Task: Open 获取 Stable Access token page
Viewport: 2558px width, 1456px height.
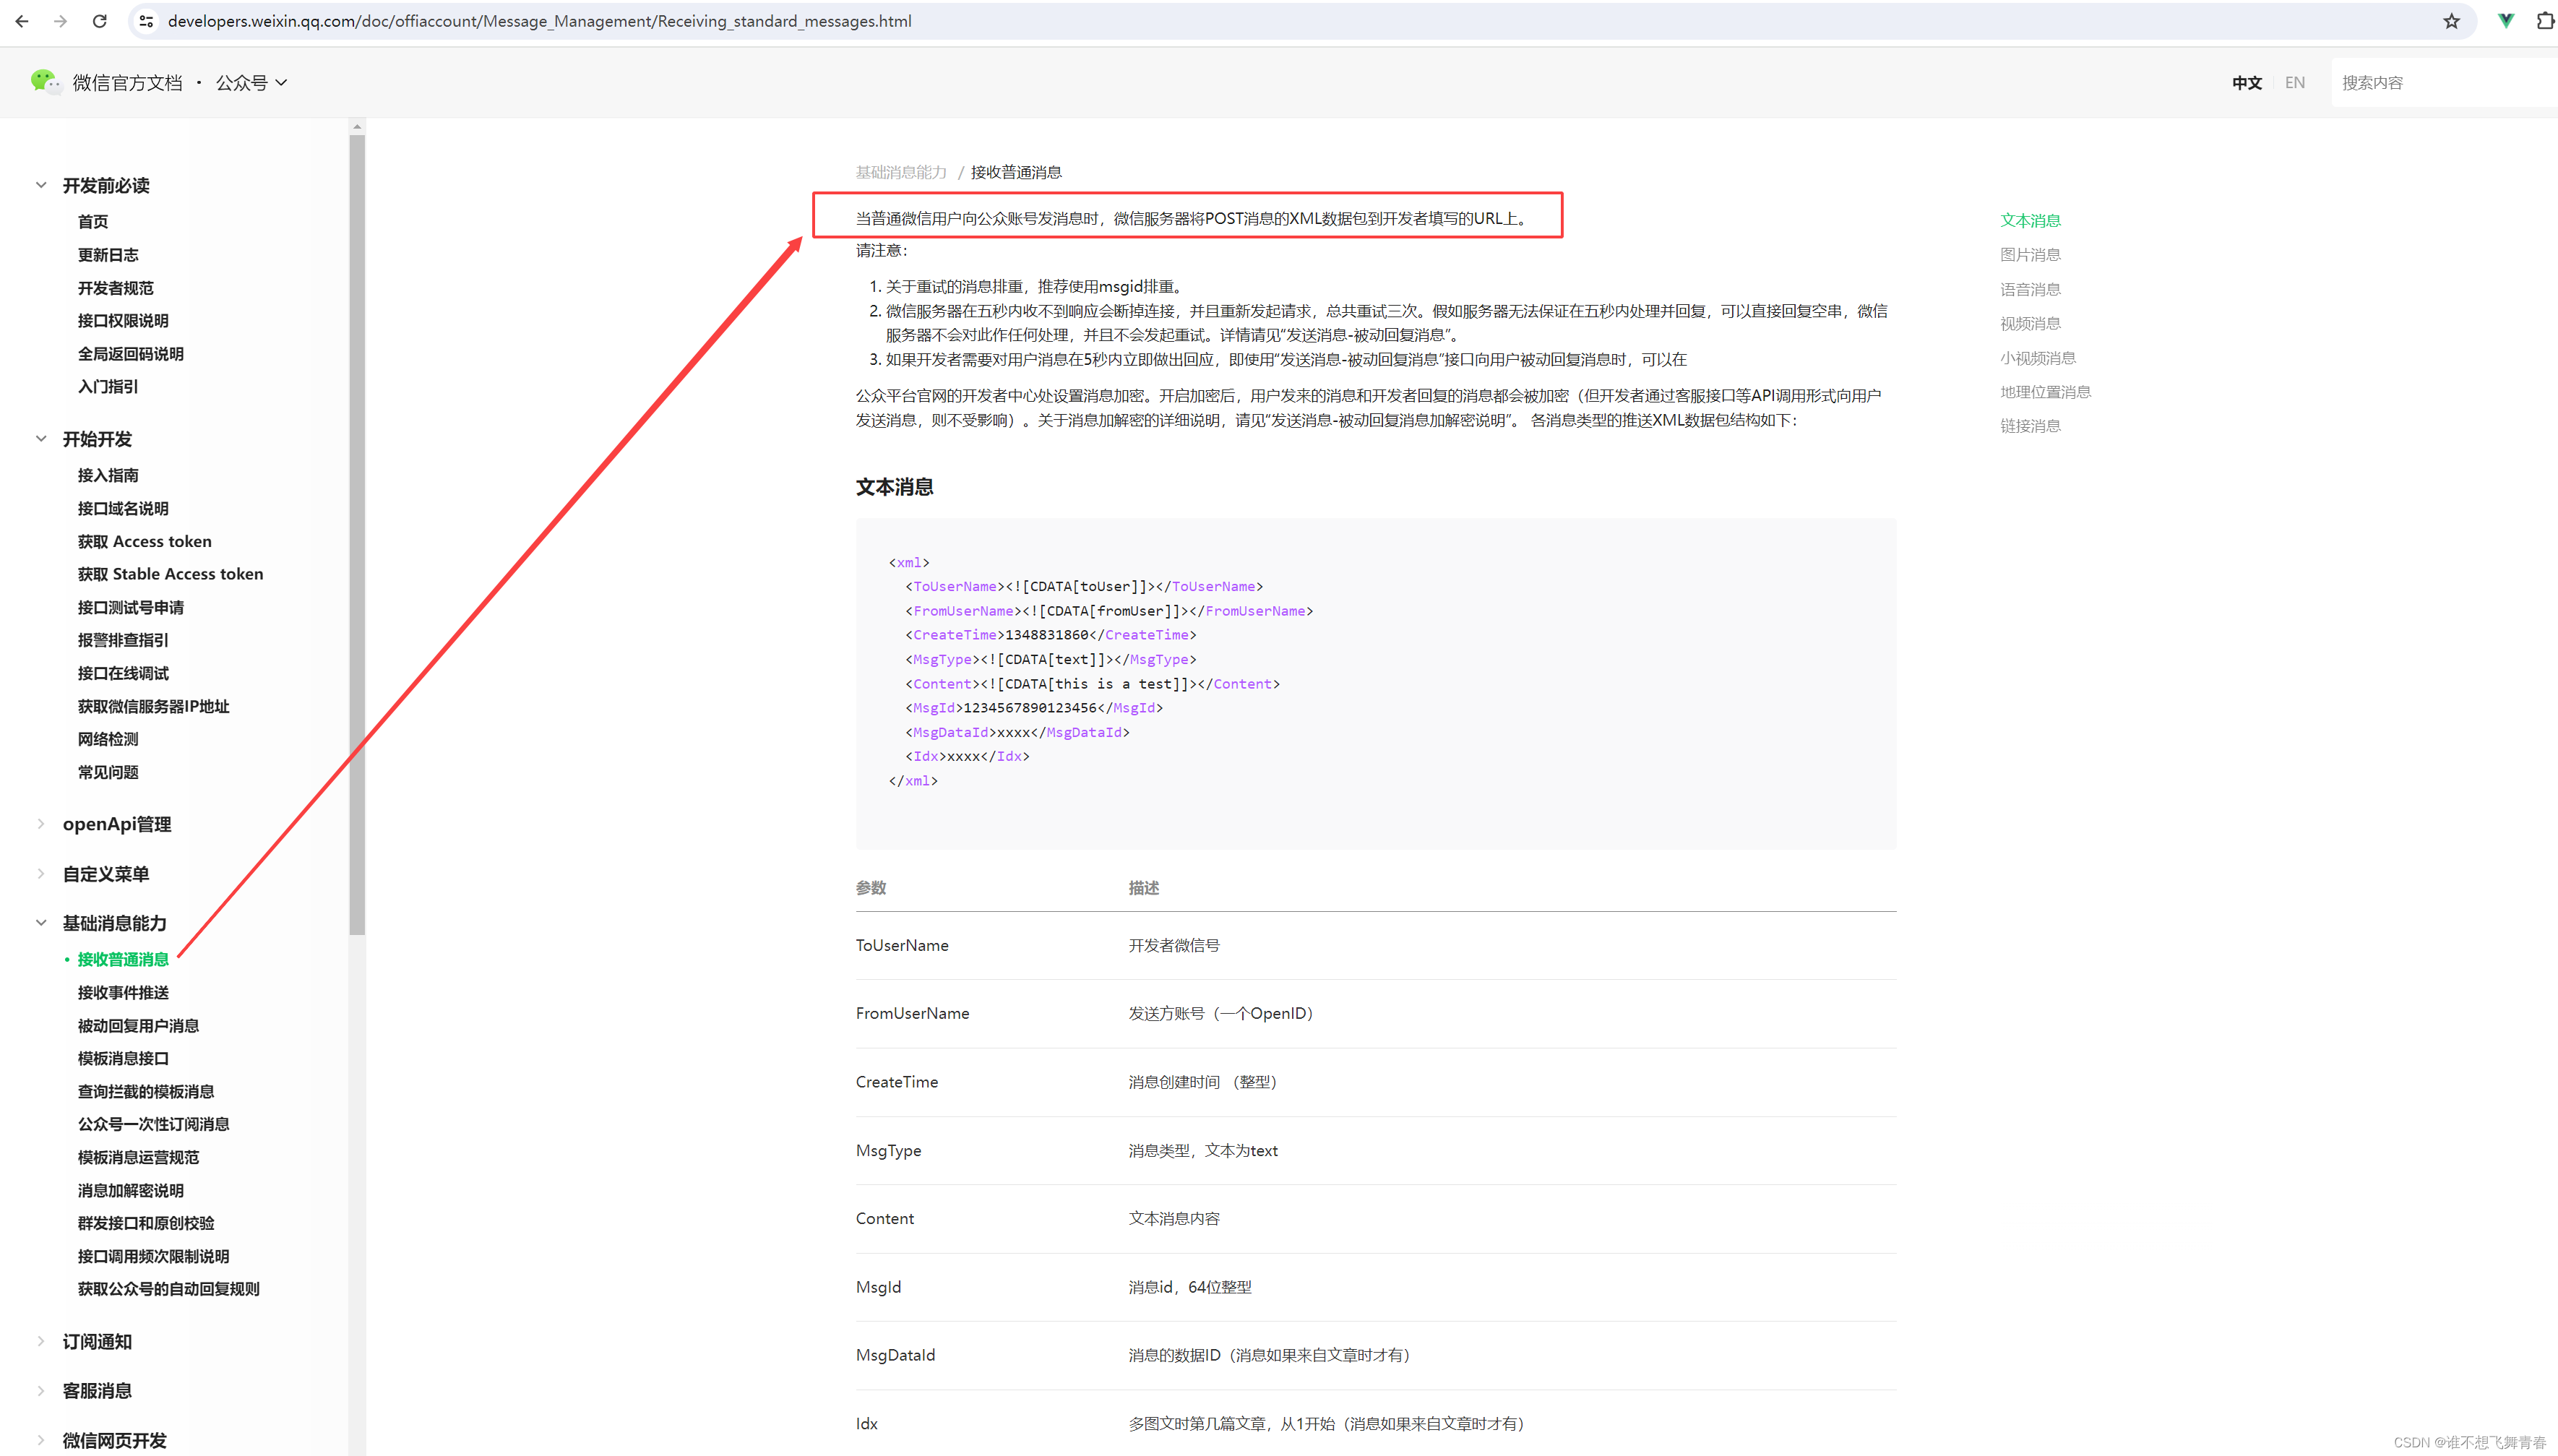Action: pyautogui.click(x=171, y=574)
